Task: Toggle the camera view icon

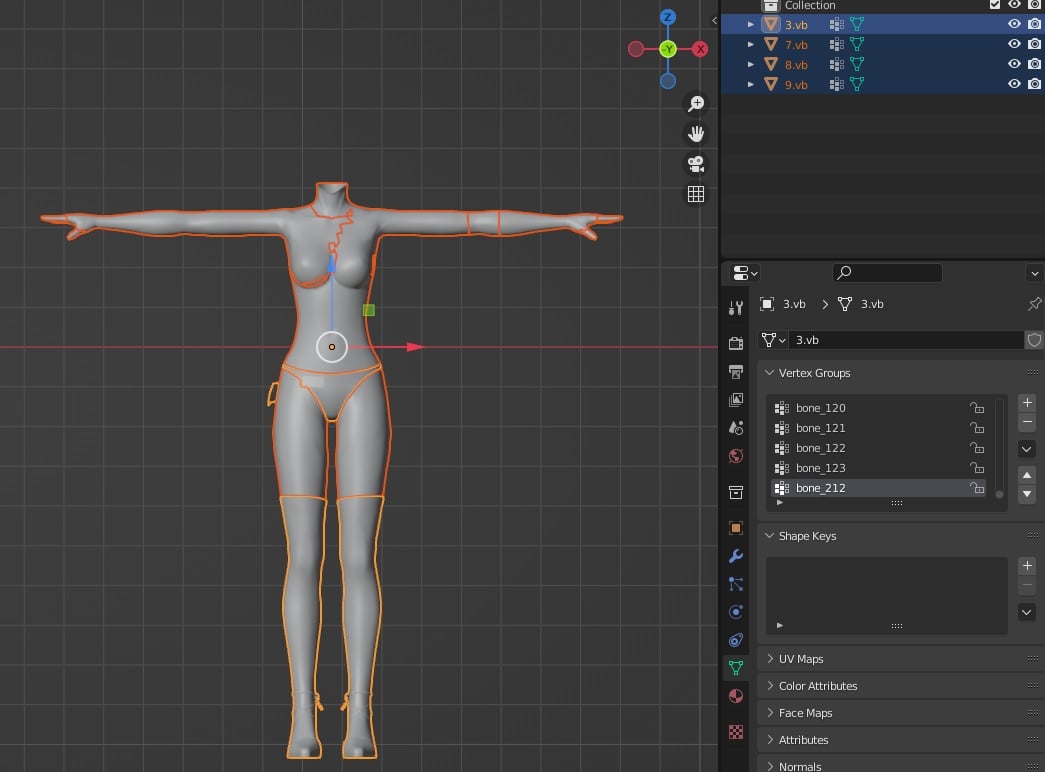Action: 696,164
